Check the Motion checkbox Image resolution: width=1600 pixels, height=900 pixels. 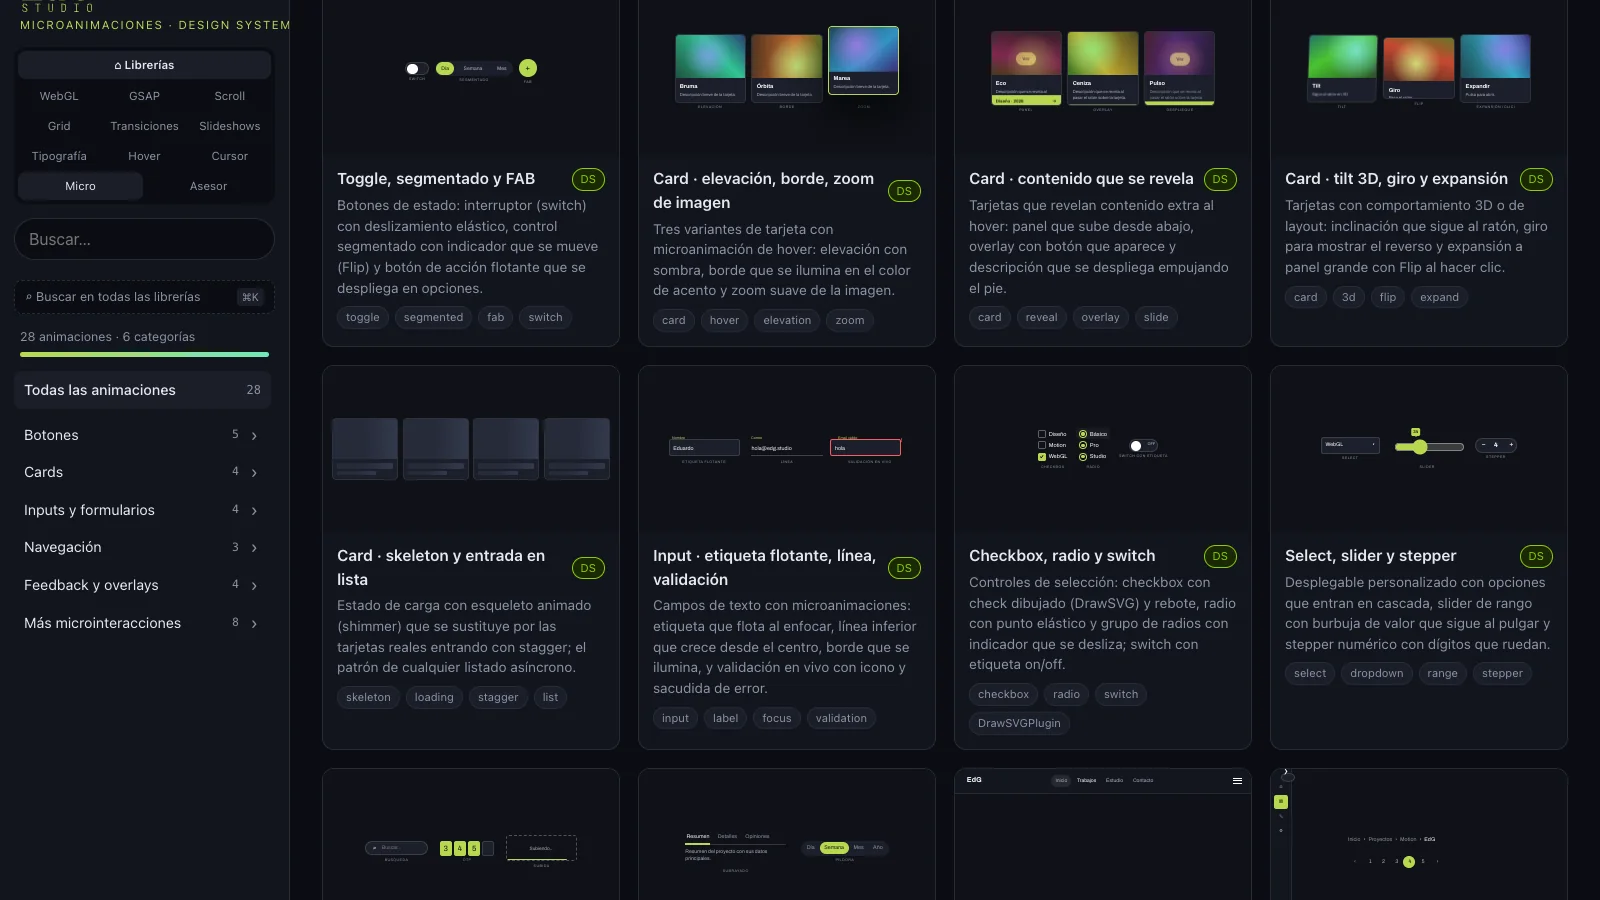(1042, 445)
